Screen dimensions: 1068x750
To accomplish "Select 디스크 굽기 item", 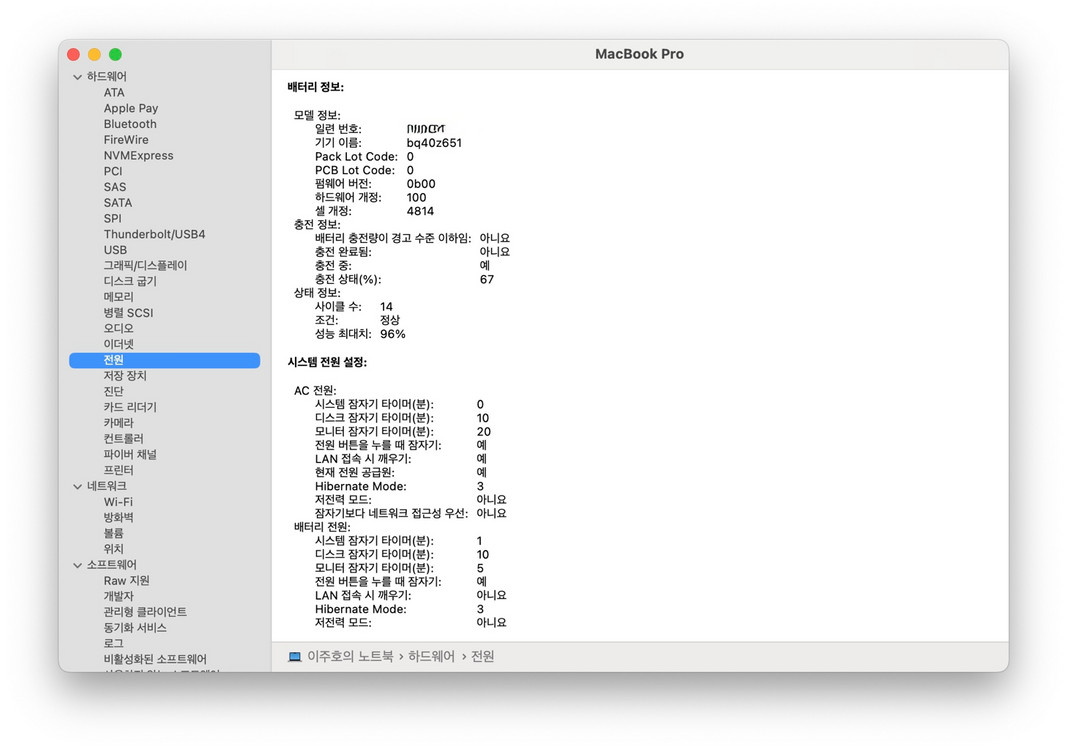I will click(x=130, y=281).
